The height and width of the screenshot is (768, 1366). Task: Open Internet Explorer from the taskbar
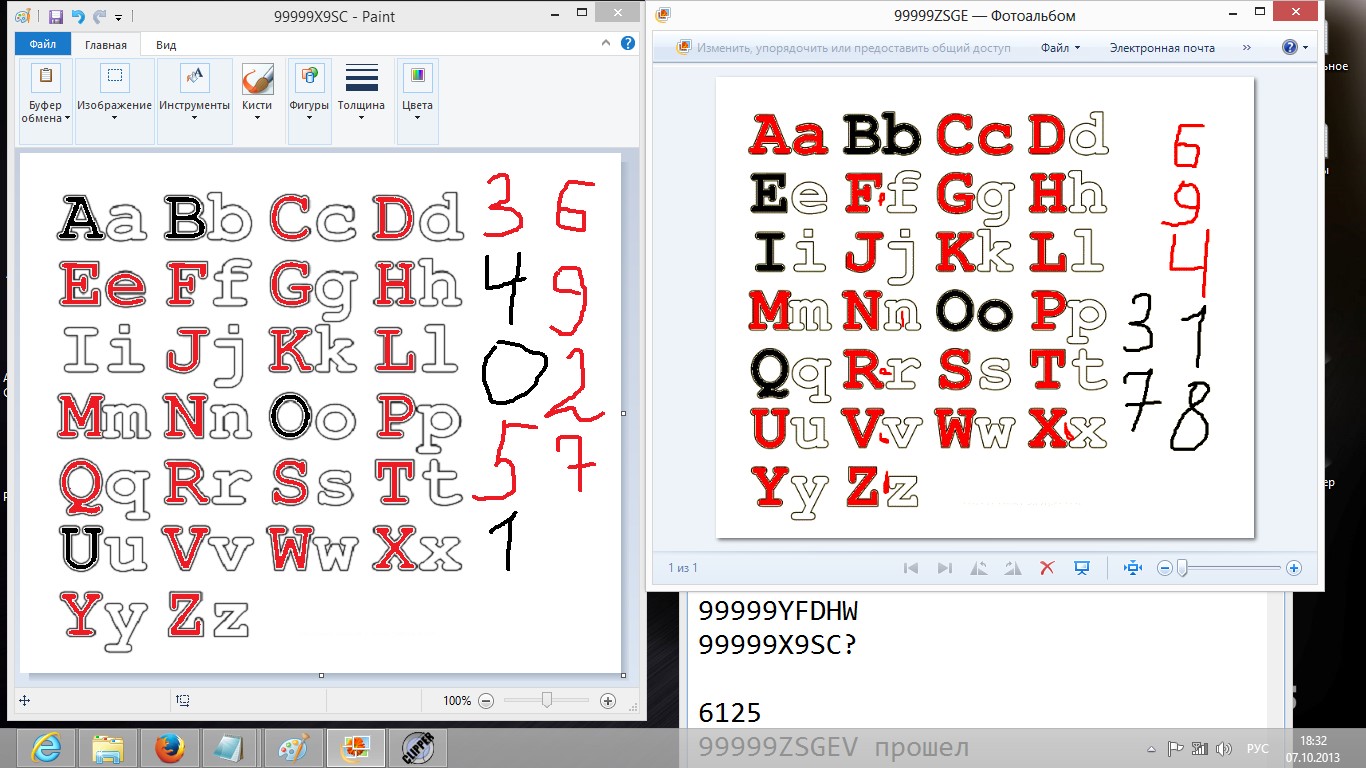click(x=47, y=748)
